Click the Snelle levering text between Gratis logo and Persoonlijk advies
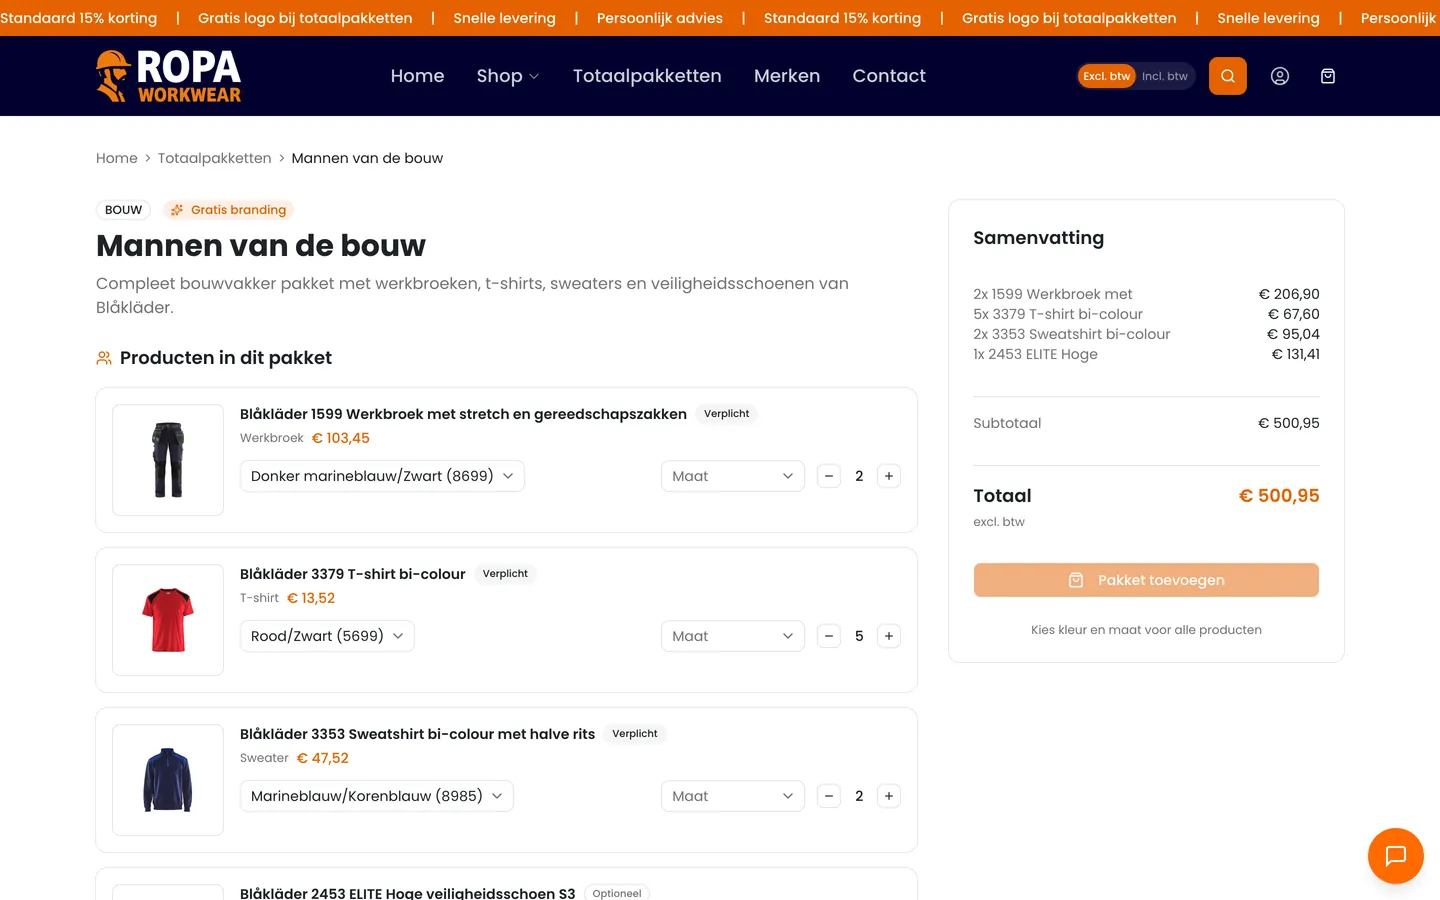The image size is (1440, 900). point(505,18)
